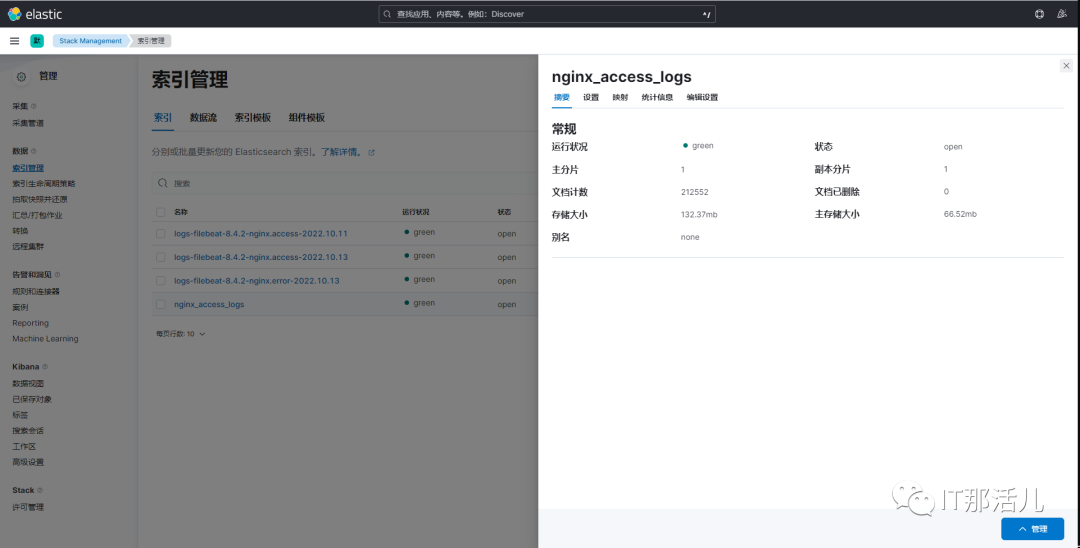Viewport: 1080px width, 548px height.
Task: Click the info icon next to Stack
Action: 39,490
